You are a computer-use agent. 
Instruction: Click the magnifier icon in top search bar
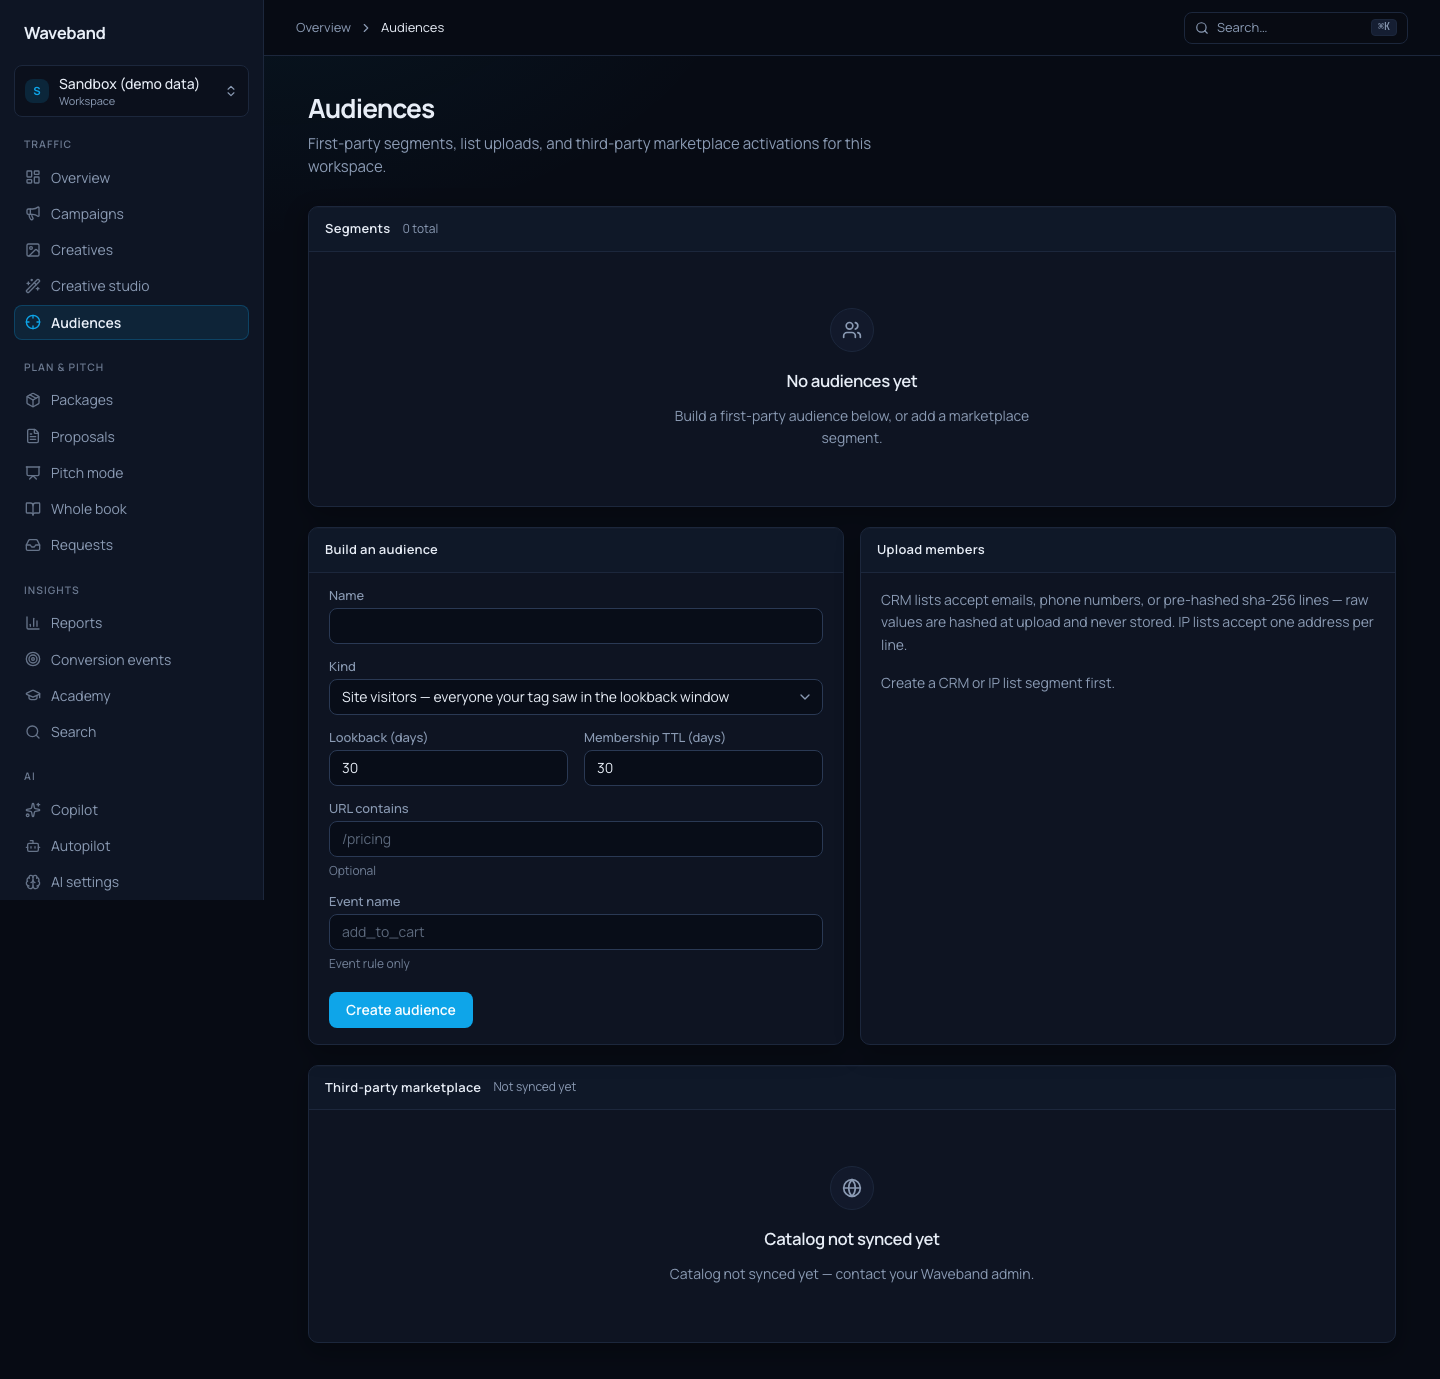[1202, 28]
